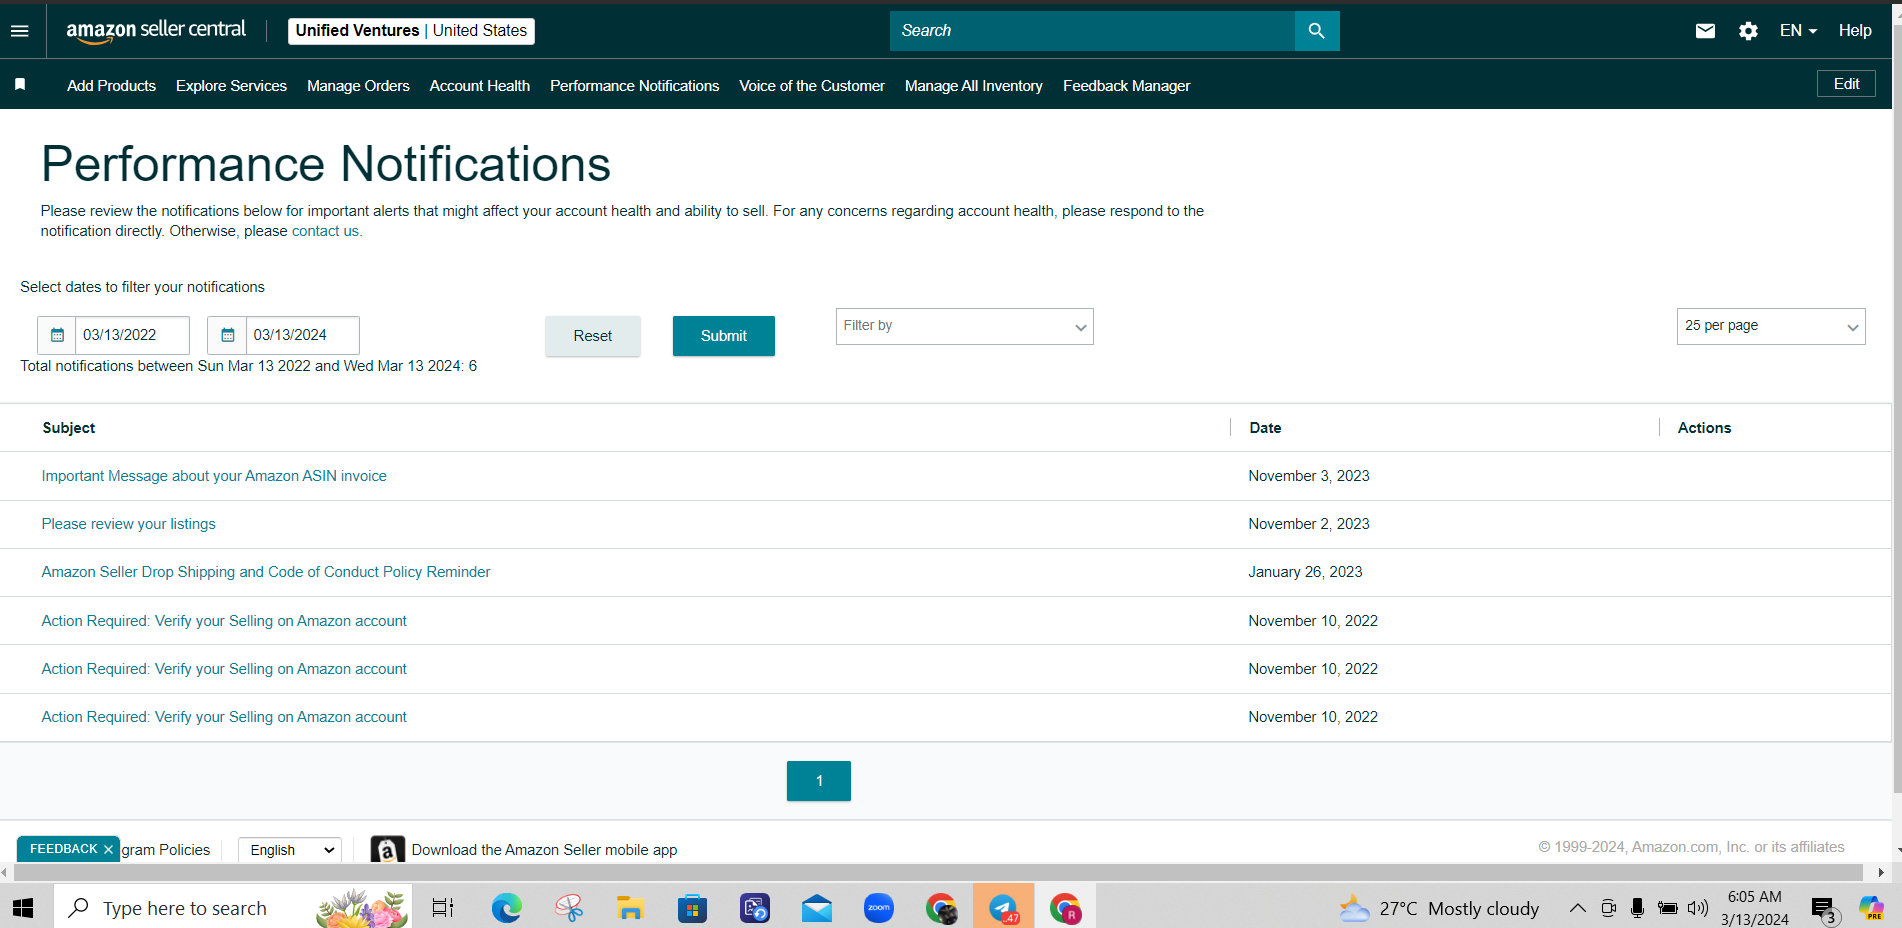Open Manage Orders in navigation bar
The height and width of the screenshot is (928, 1902).
click(x=358, y=86)
